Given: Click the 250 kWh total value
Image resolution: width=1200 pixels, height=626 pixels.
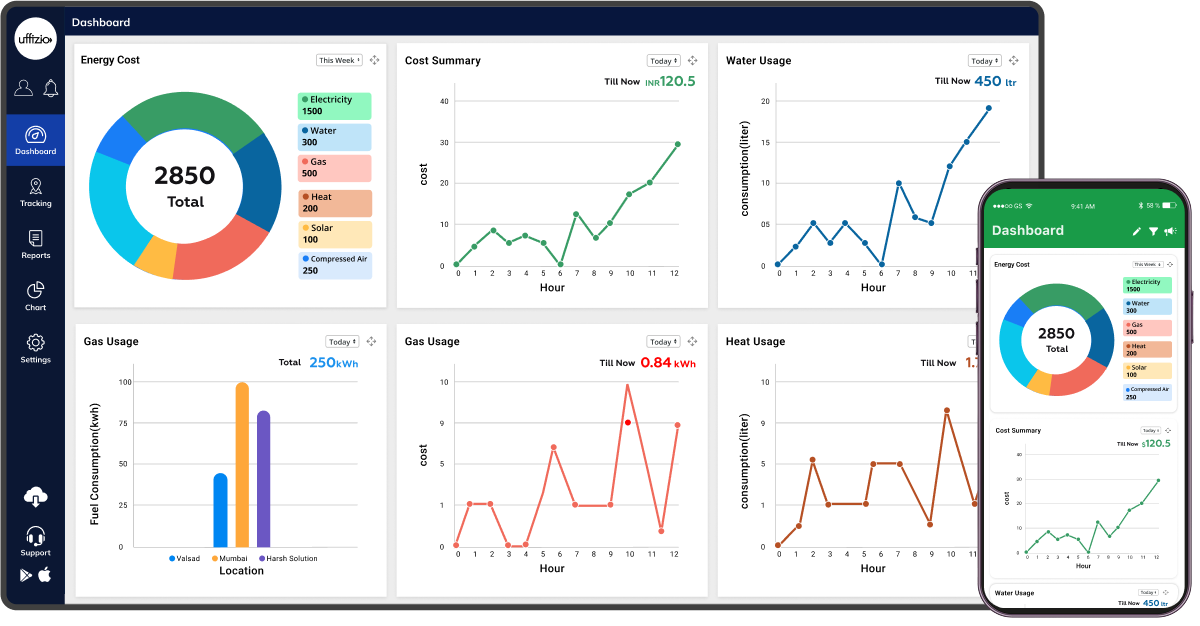Looking at the screenshot, I should [333, 362].
